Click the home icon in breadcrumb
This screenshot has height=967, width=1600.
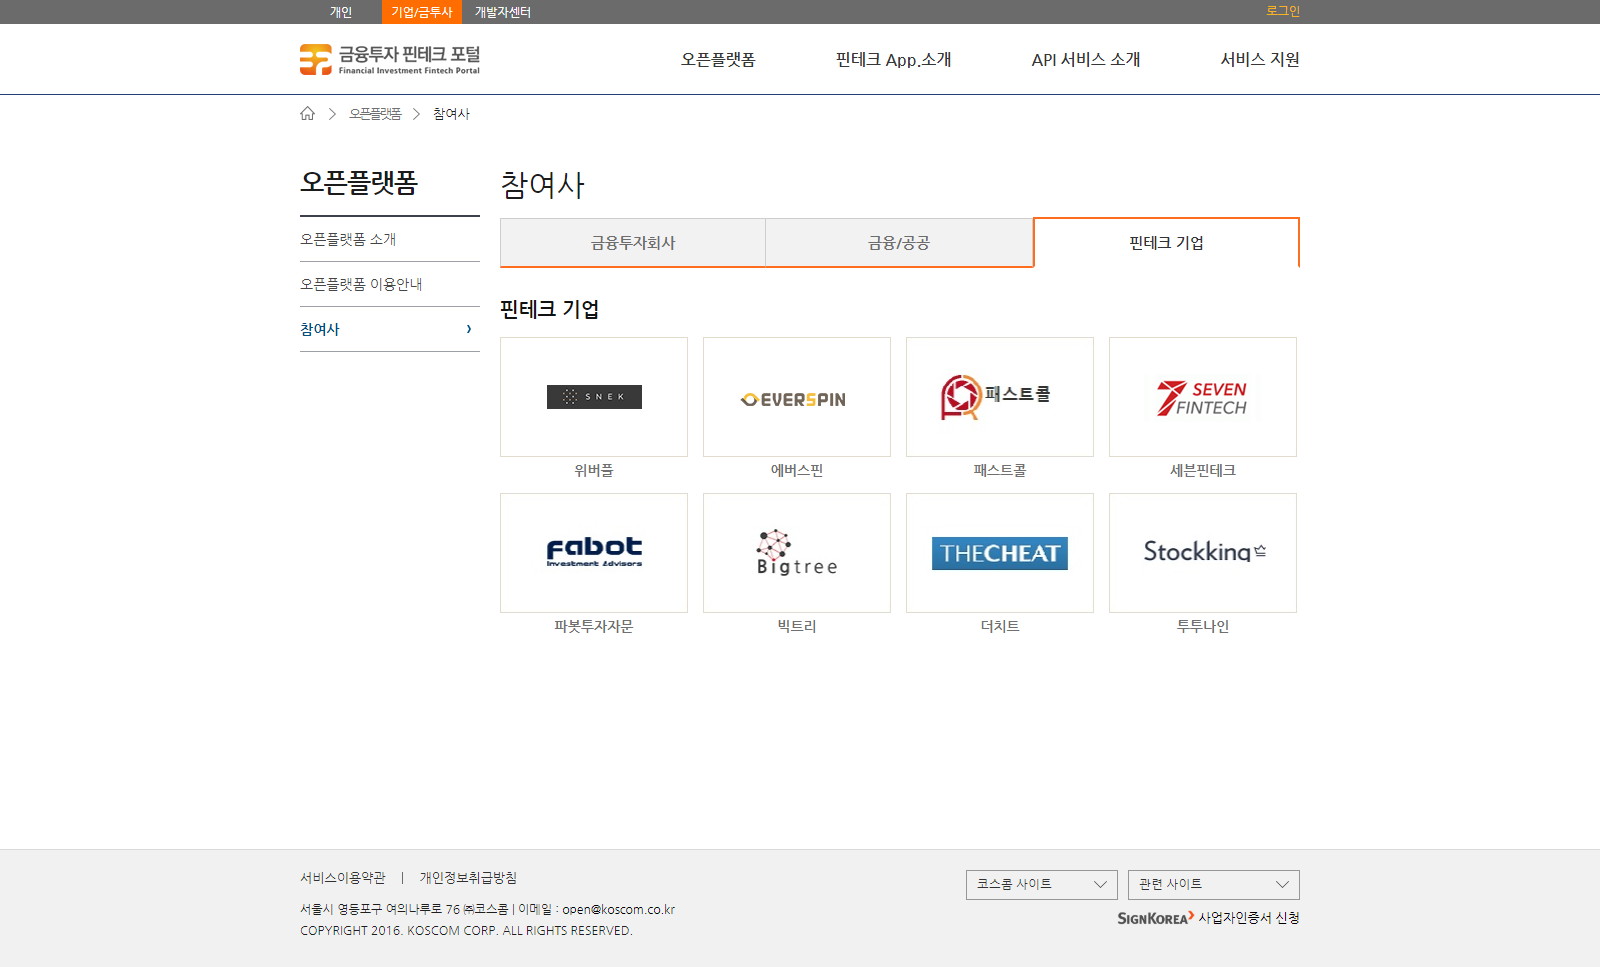click(x=307, y=114)
